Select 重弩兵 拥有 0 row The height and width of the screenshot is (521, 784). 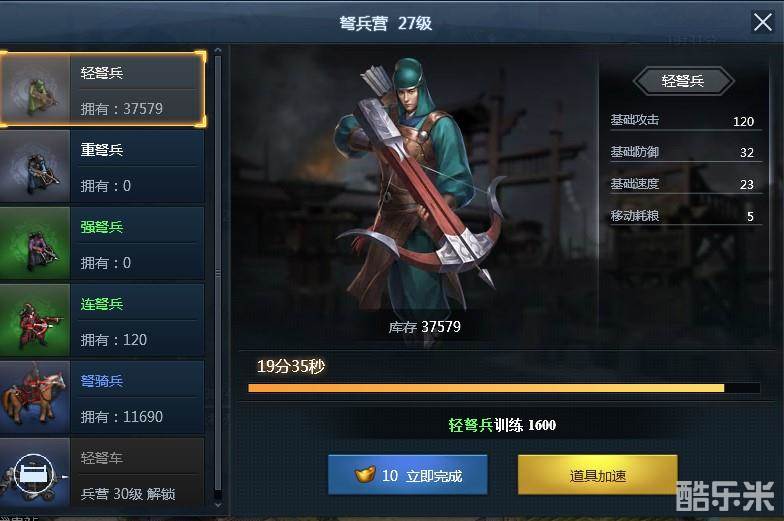click(x=102, y=166)
